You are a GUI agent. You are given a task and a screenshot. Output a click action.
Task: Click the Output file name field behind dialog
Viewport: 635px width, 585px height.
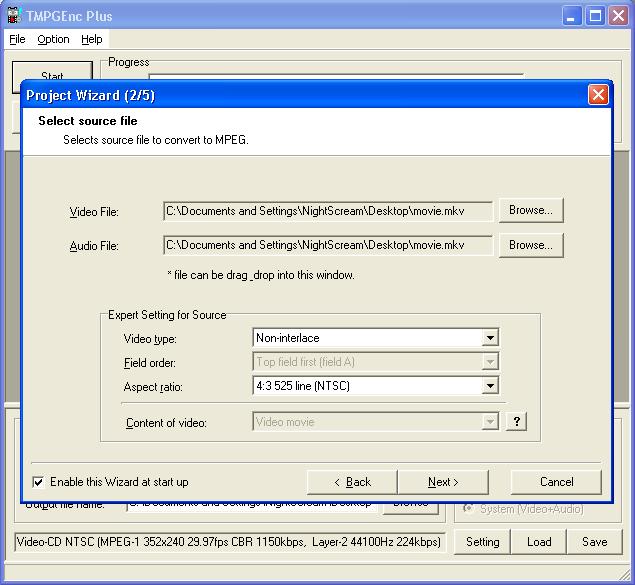point(251,507)
